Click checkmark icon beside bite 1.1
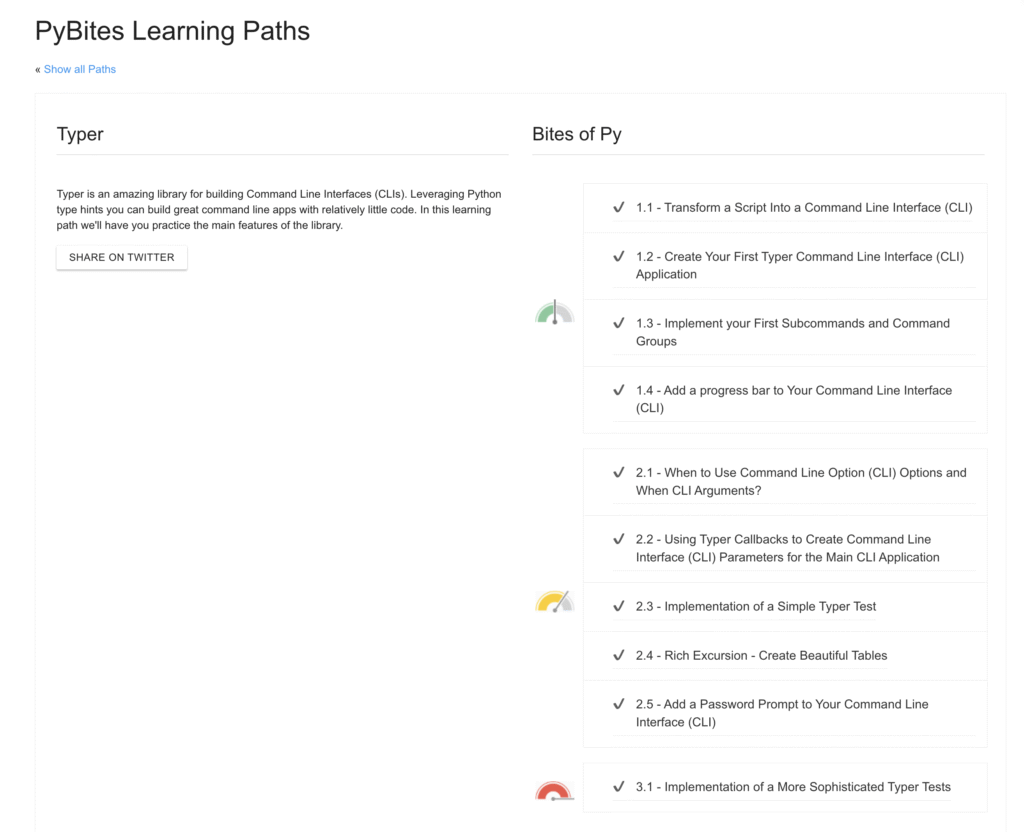 (x=619, y=207)
